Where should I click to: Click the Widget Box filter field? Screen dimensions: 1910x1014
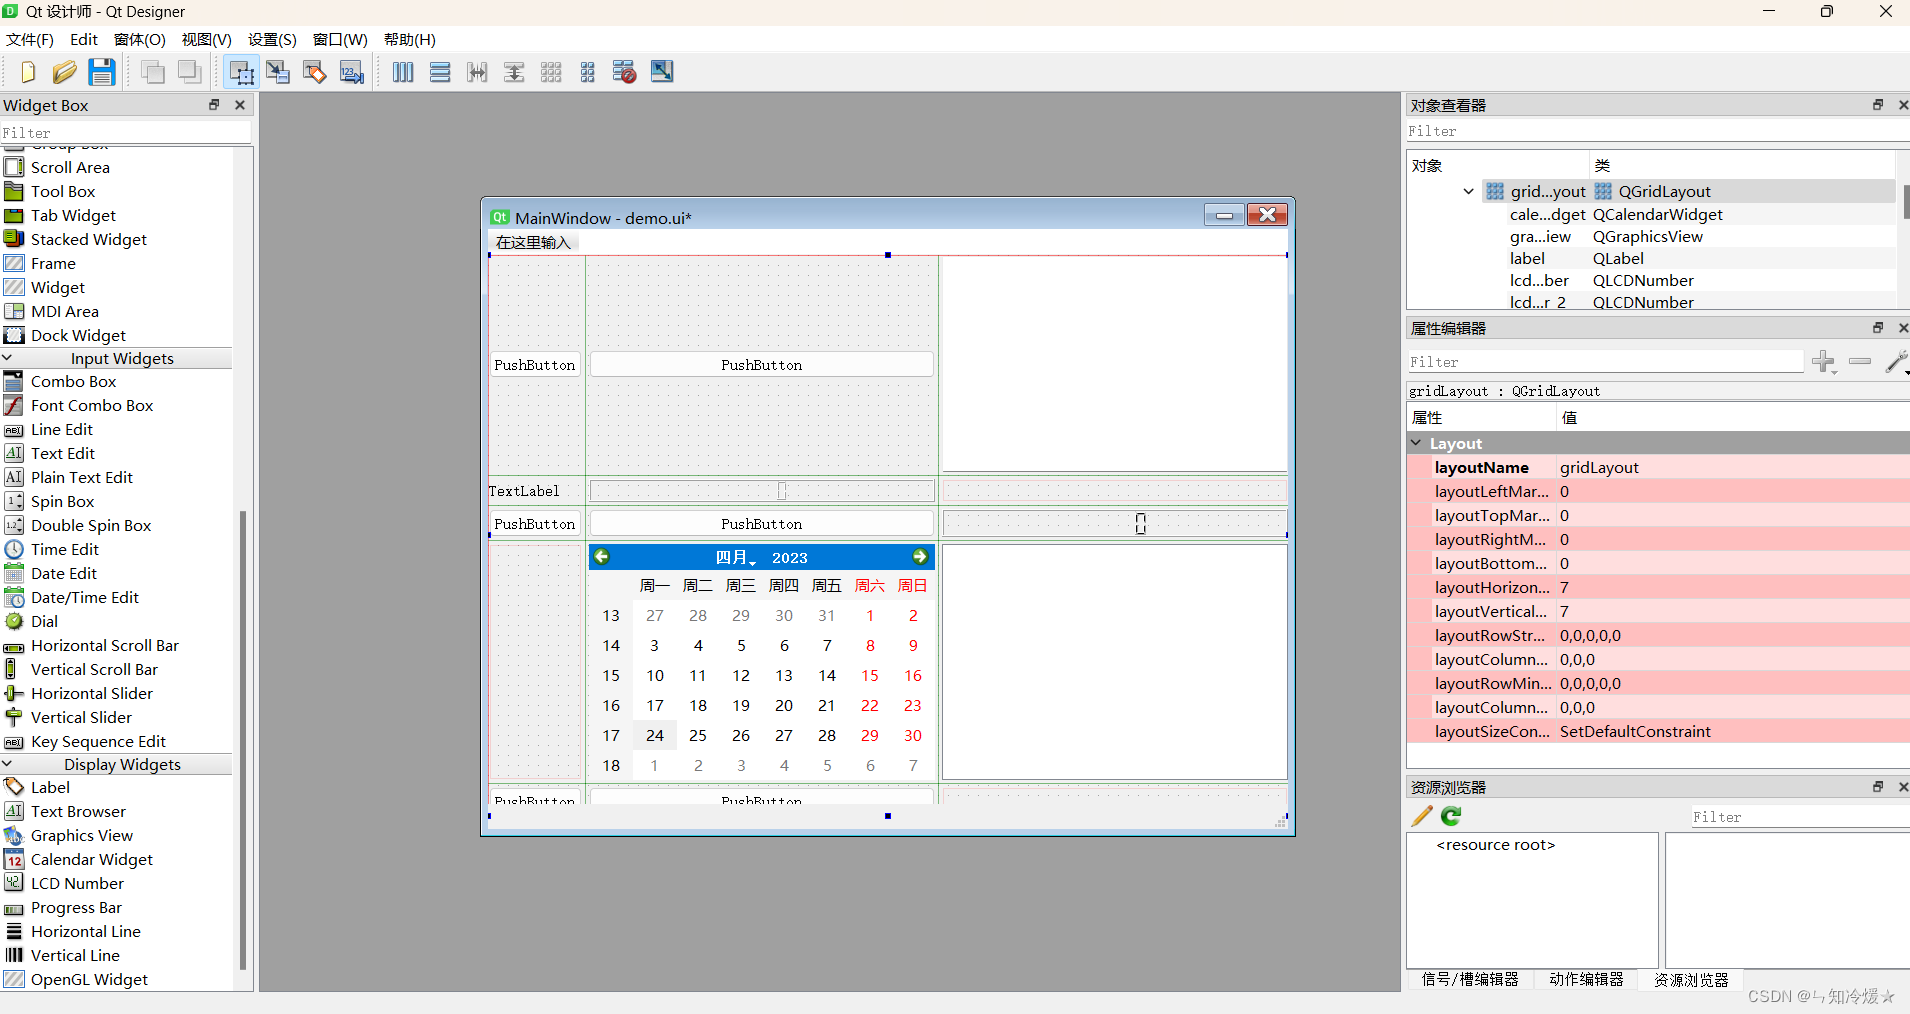pyautogui.click(x=125, y=132)
